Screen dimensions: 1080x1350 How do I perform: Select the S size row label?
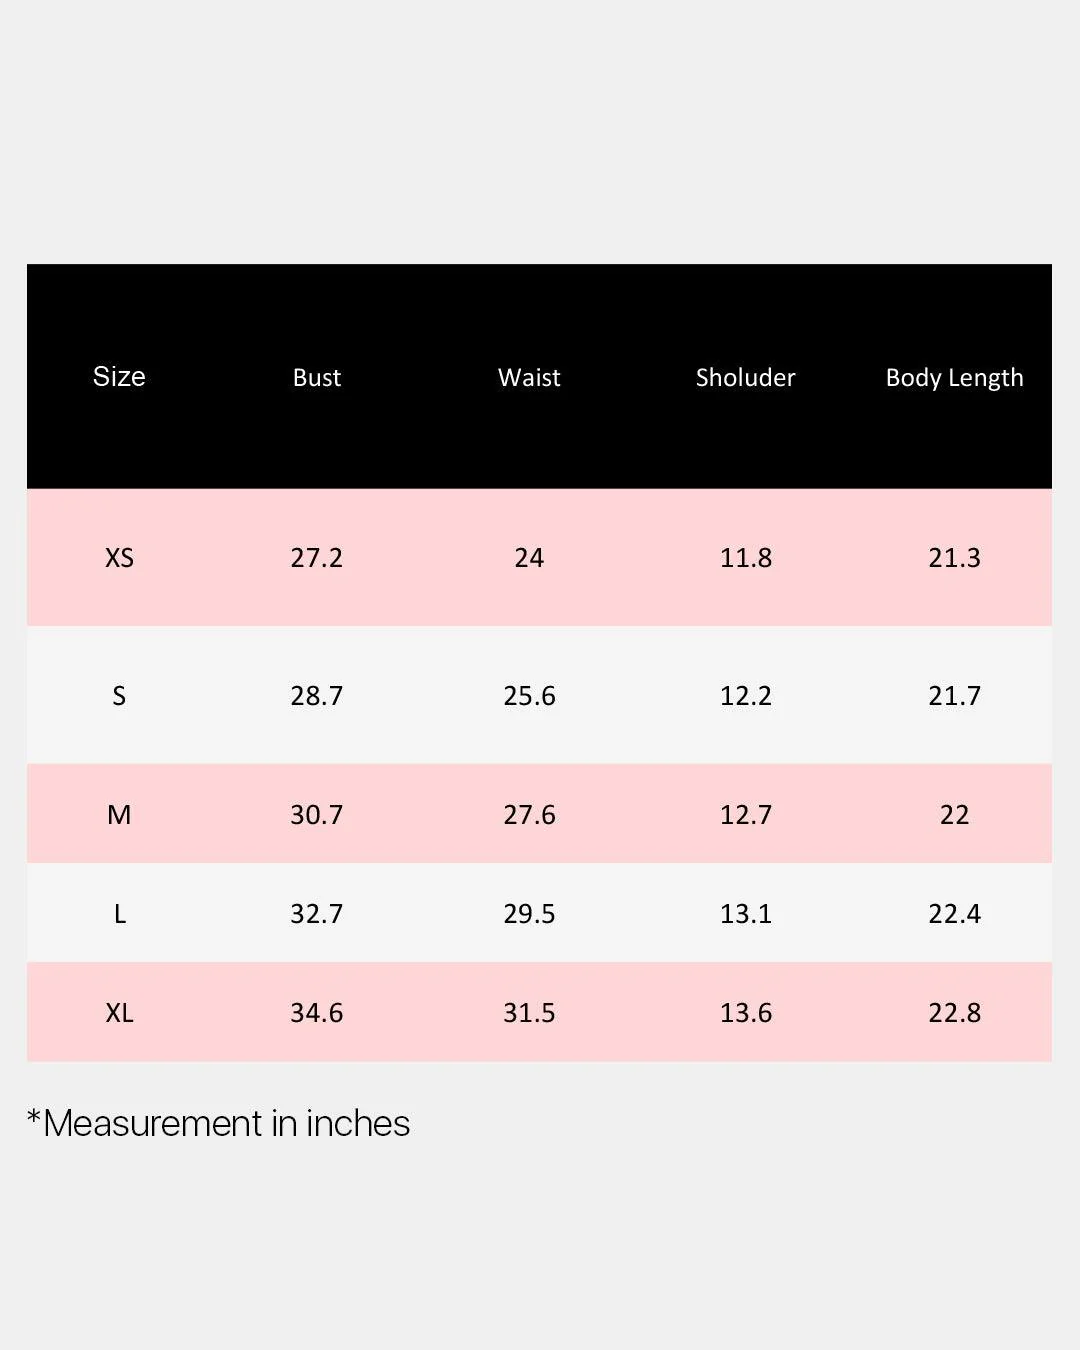point(119,696)
